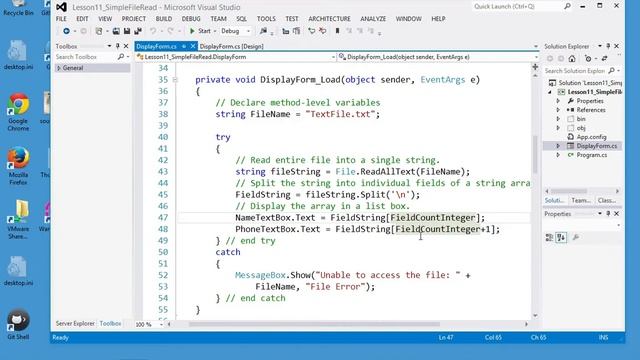The height and width of the screenshot is (360, 640).
Task: Click Sync with Active Document icon
Action: pyautogui.click(x=604, y=59)
